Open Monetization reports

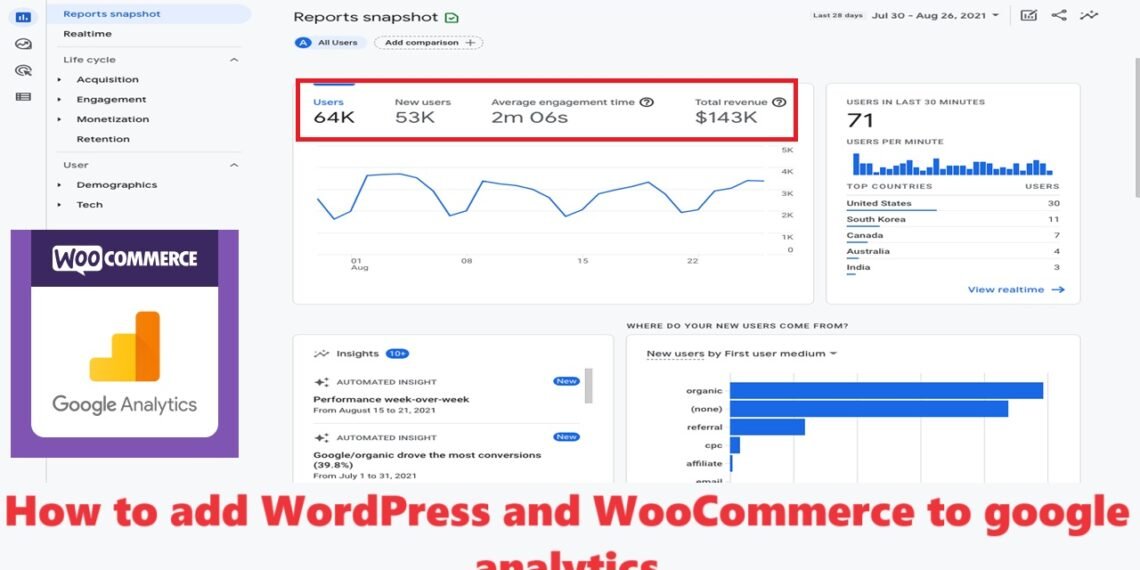[x=113, y=119]
